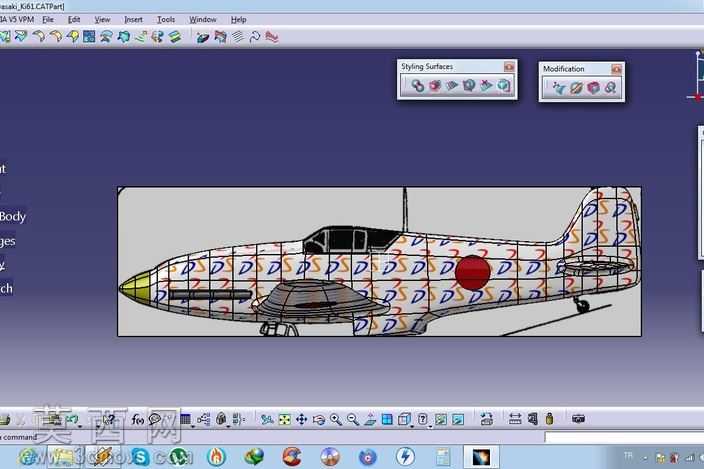Click the last teal globe icon in Styling Surfaces
Image resolution: width=704 pixels, height=469 pixels.
[x=504, y=85]
